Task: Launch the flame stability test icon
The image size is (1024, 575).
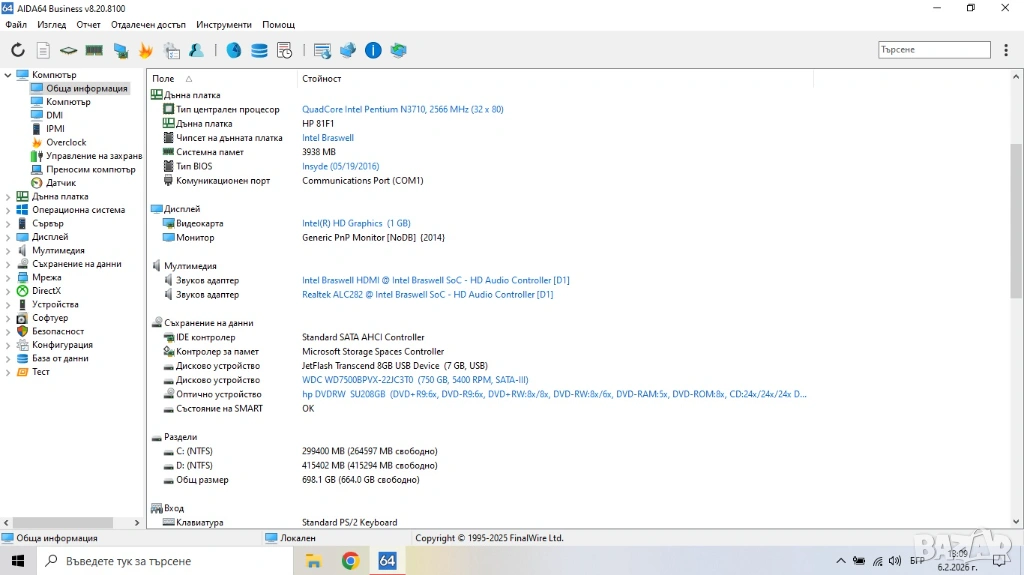Action: coord(146,50)
